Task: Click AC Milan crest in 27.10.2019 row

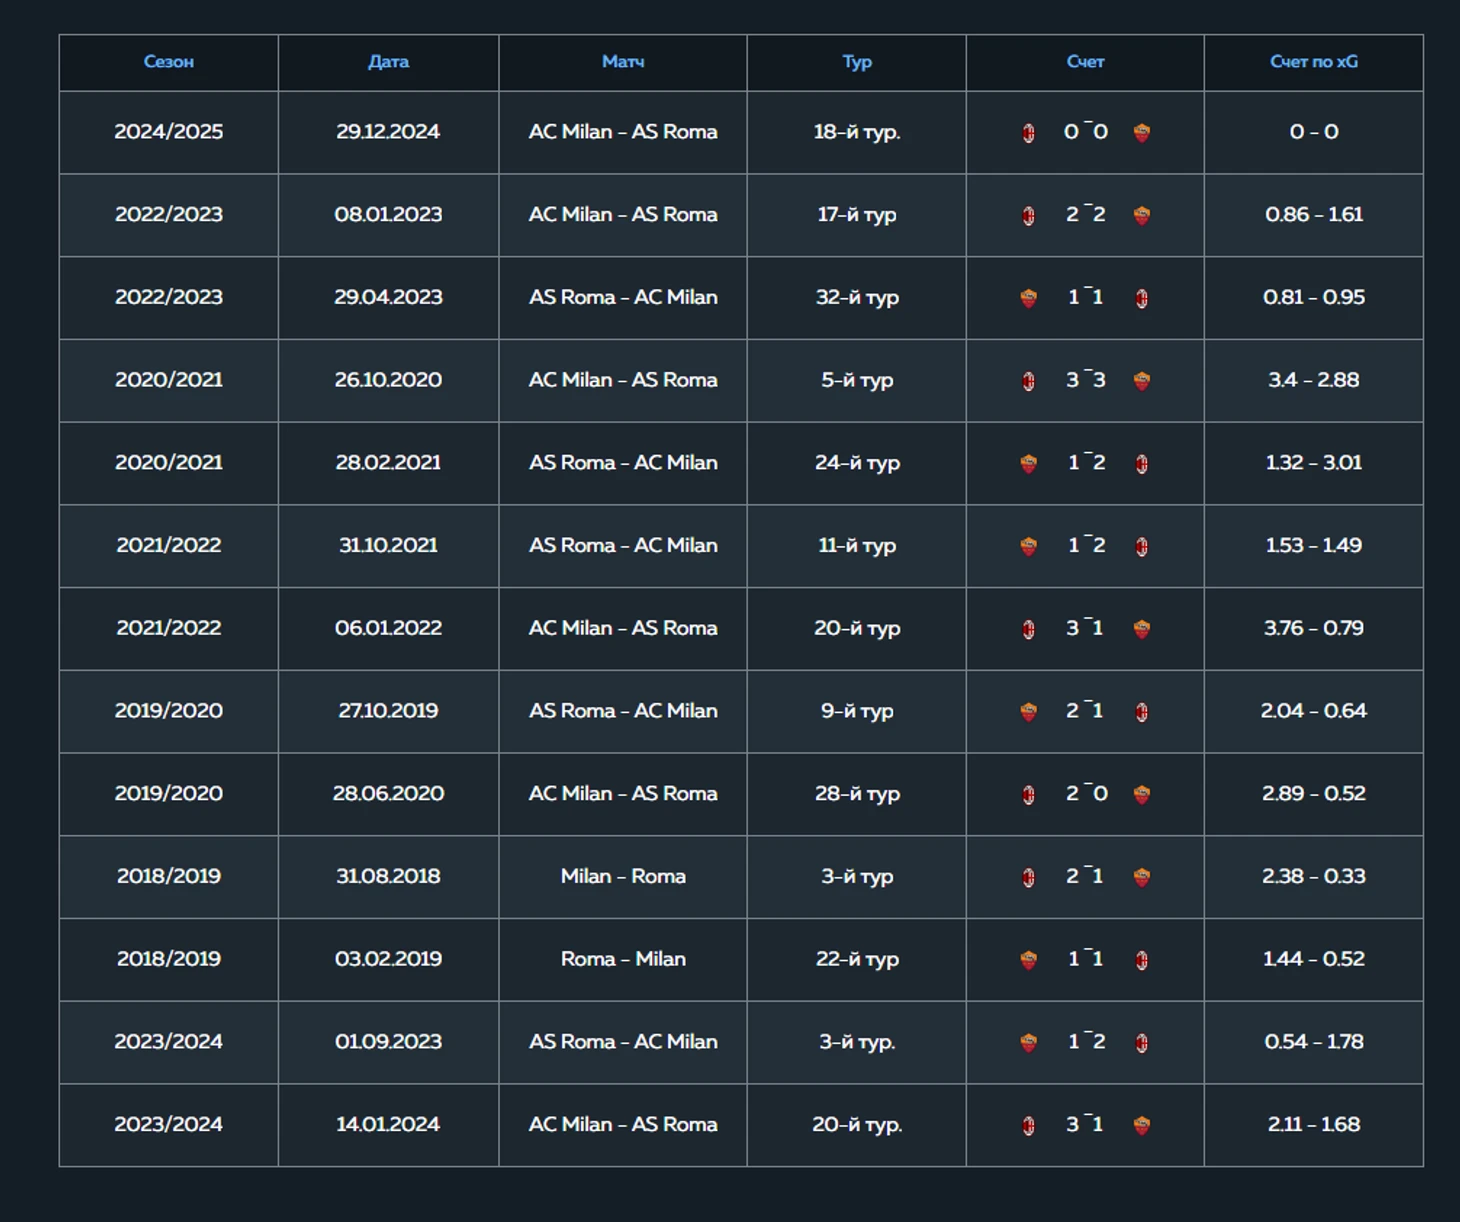Action: (x=1141, y=712)
